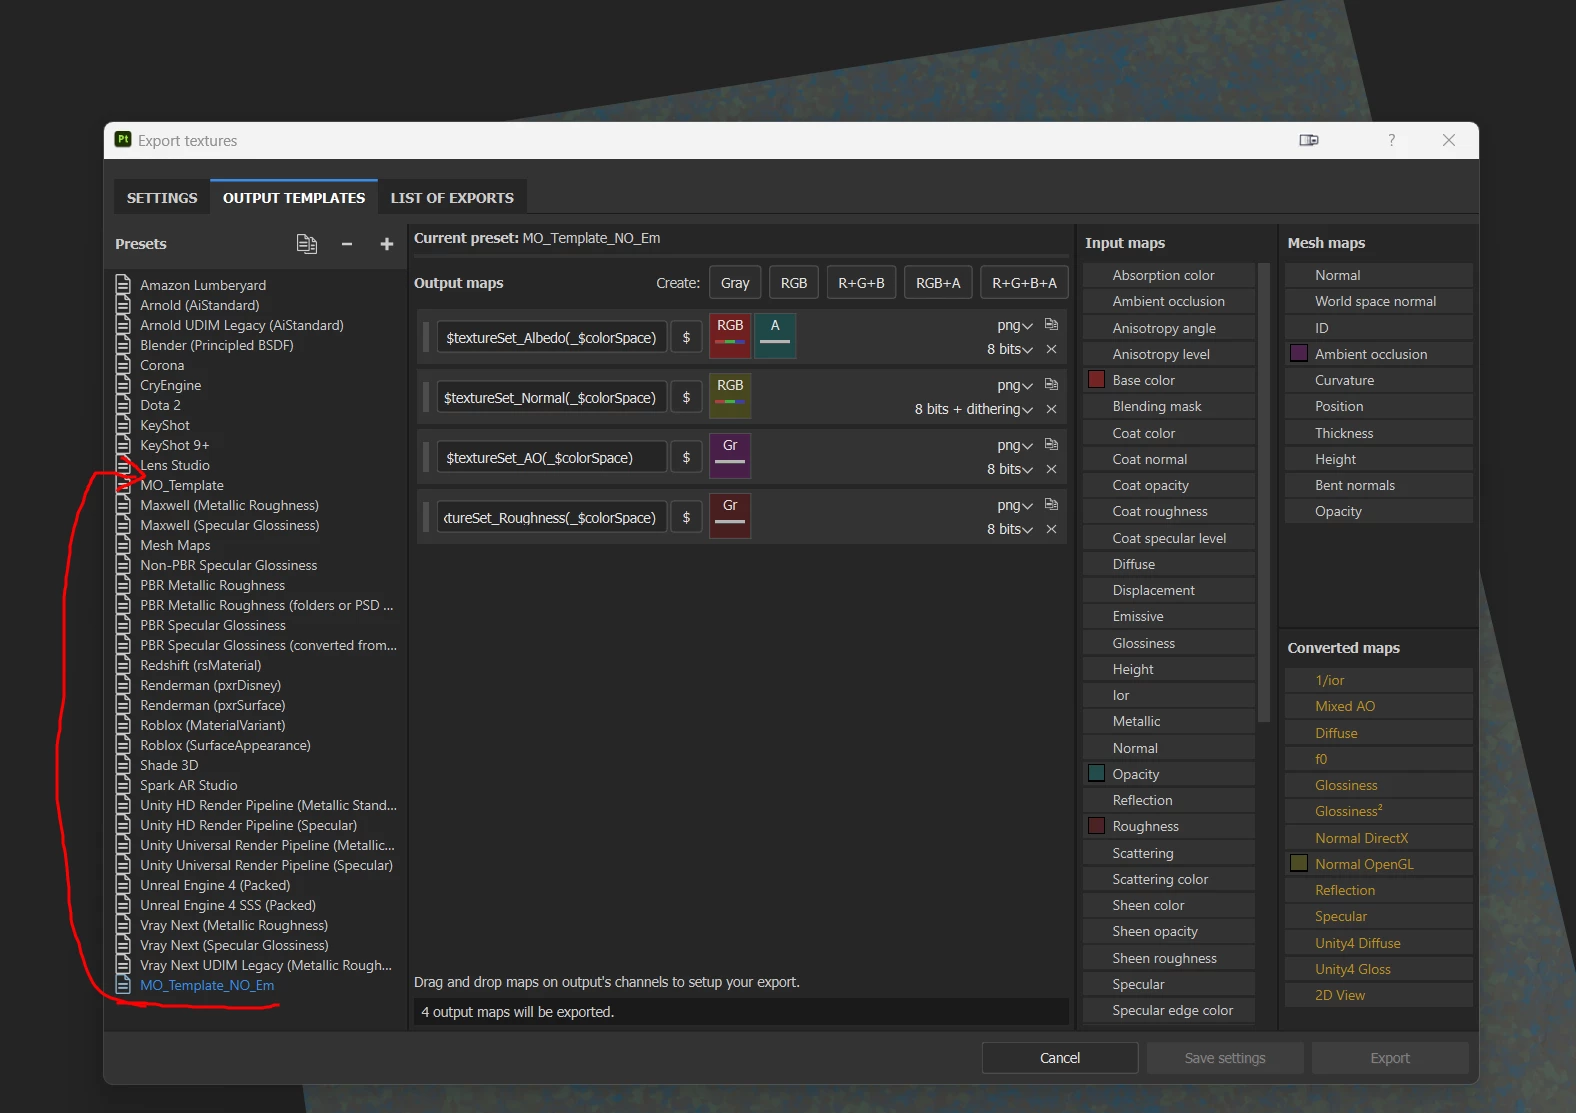Image resolution: width=1576 pixels, height=1113 pixels.
Task: Create an R+G+B+A output map
Action: coord(1024,283)
